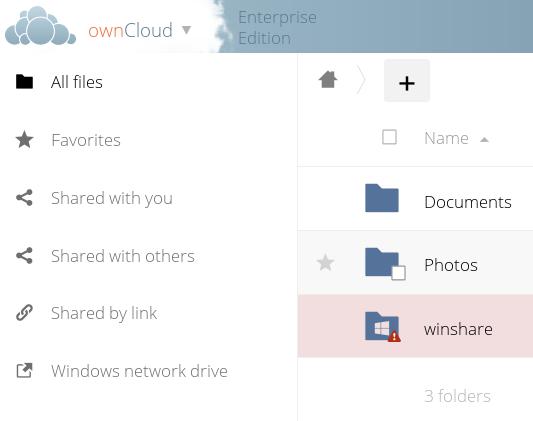
Task: Mark Photos folder as favorite with star
Action: (x=325, y=262)
